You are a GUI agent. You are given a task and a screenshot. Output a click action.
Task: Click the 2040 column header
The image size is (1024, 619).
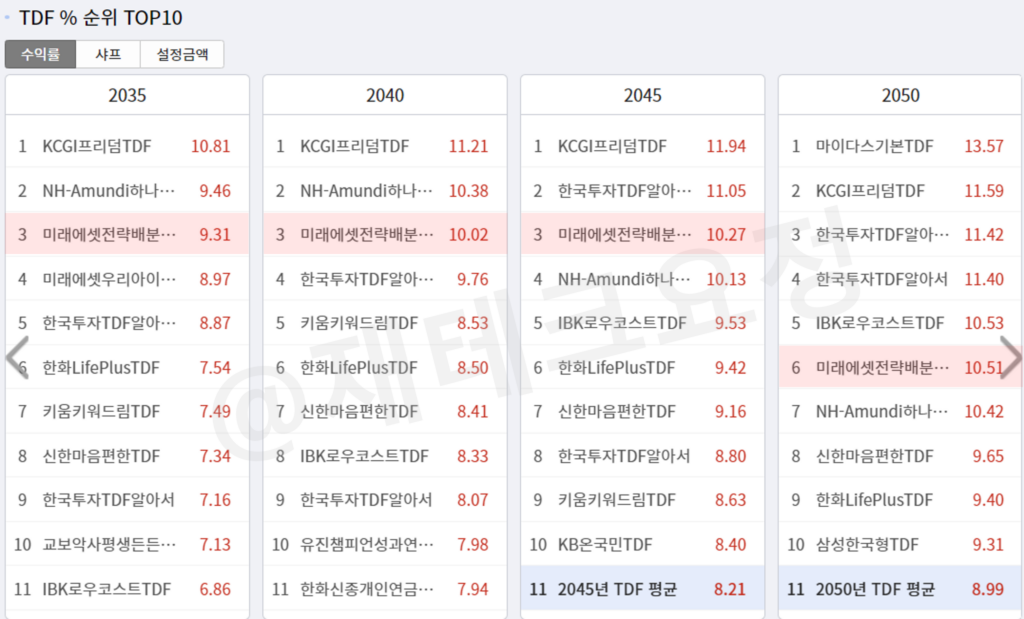pyautogui.click(x=384, y=94)
